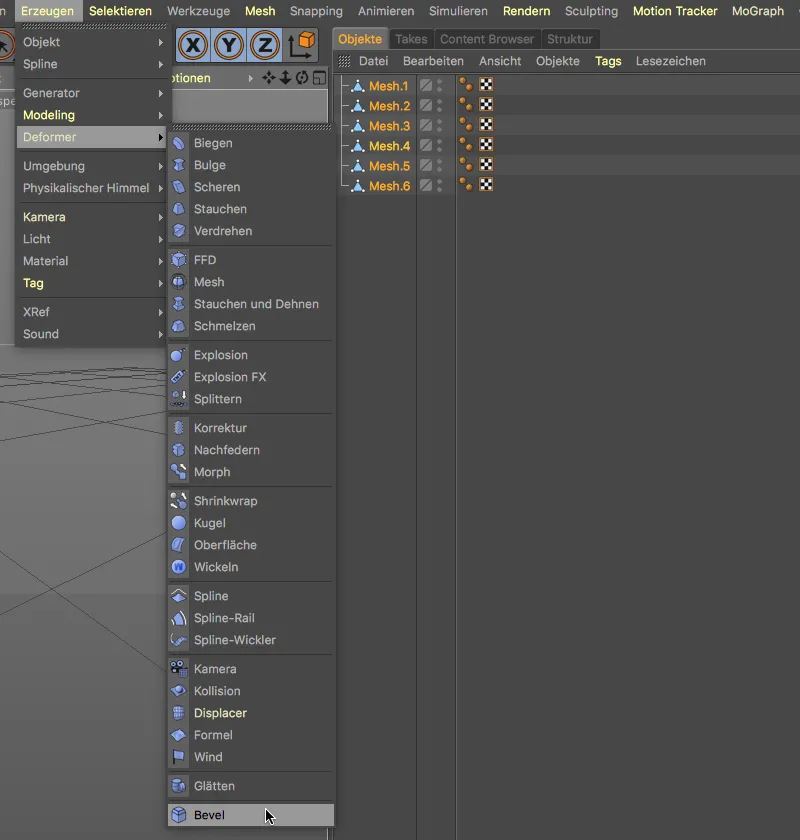Open the Rendern menu
This screenshot has width=800, height=840.
[526, 11]
